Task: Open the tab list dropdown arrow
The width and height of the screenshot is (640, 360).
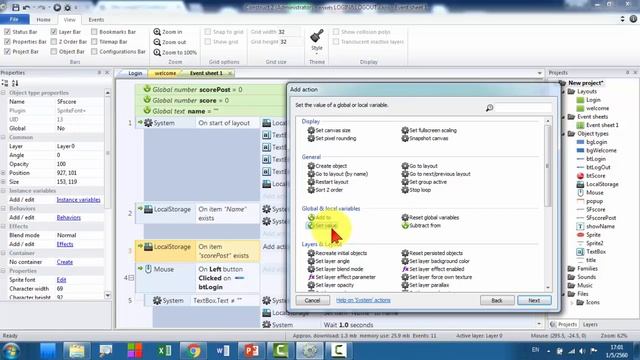Action: click(x=539, y=73)
